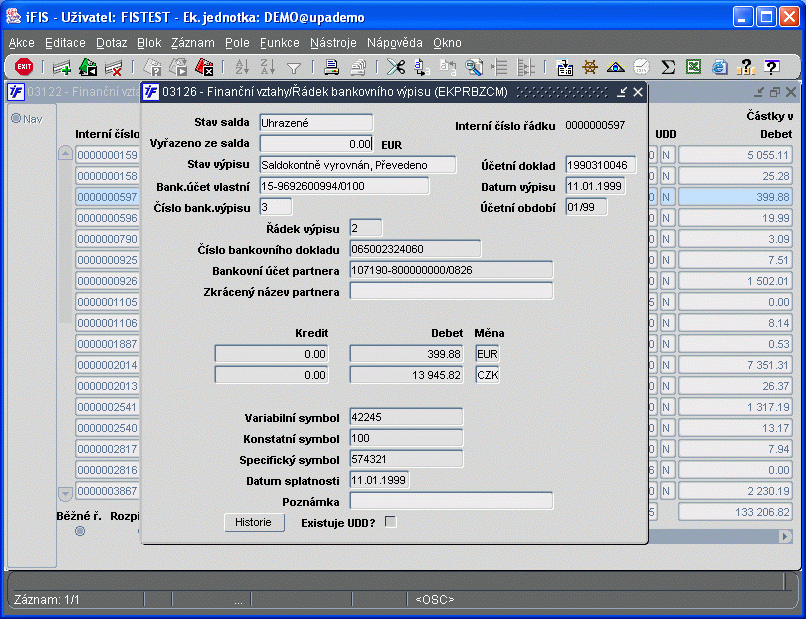The width and height of the screenshot is (806, 619).
Task: Click the Sigma sum icon
Action: pos(668,67)
